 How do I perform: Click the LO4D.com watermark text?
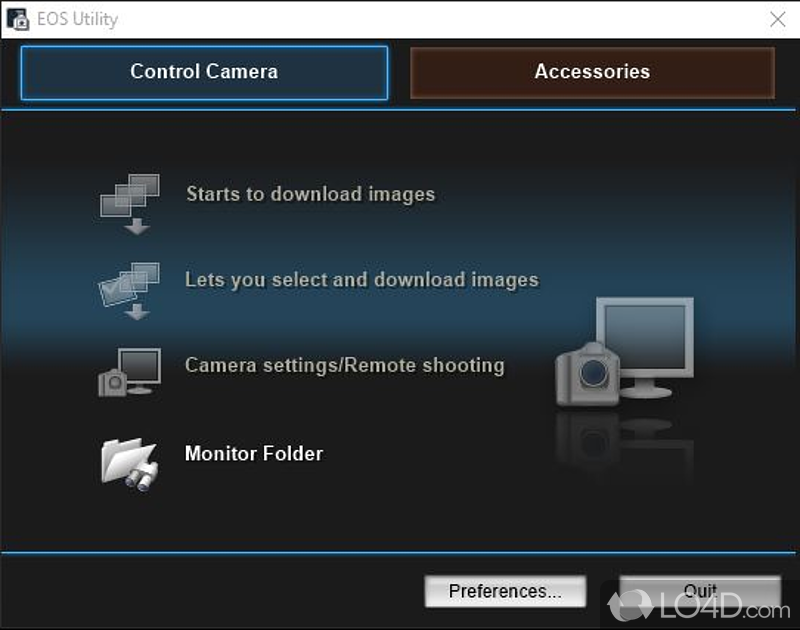tap(722, 606)
